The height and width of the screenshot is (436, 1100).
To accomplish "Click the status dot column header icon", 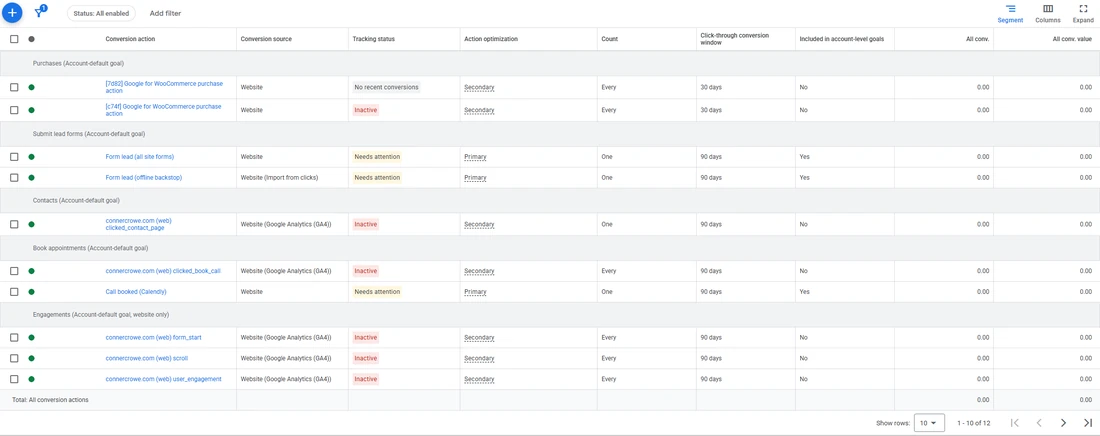I will click(31, 39).
